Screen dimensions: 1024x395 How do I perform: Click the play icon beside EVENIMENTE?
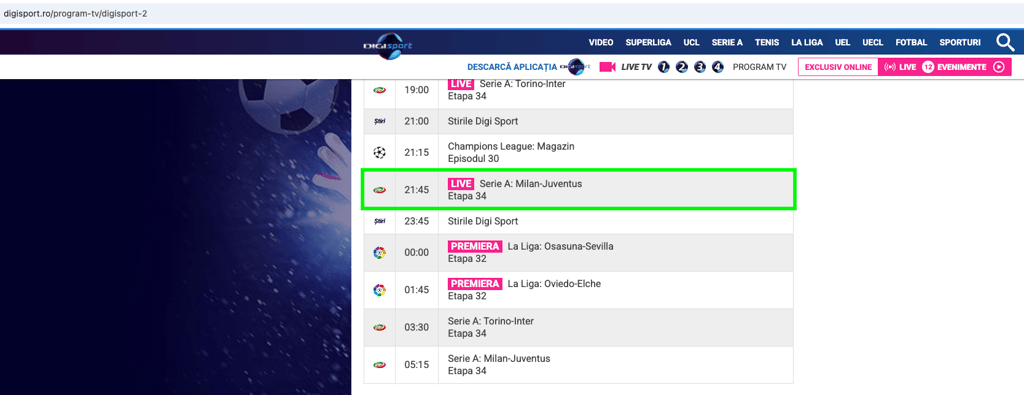(998, 67)
